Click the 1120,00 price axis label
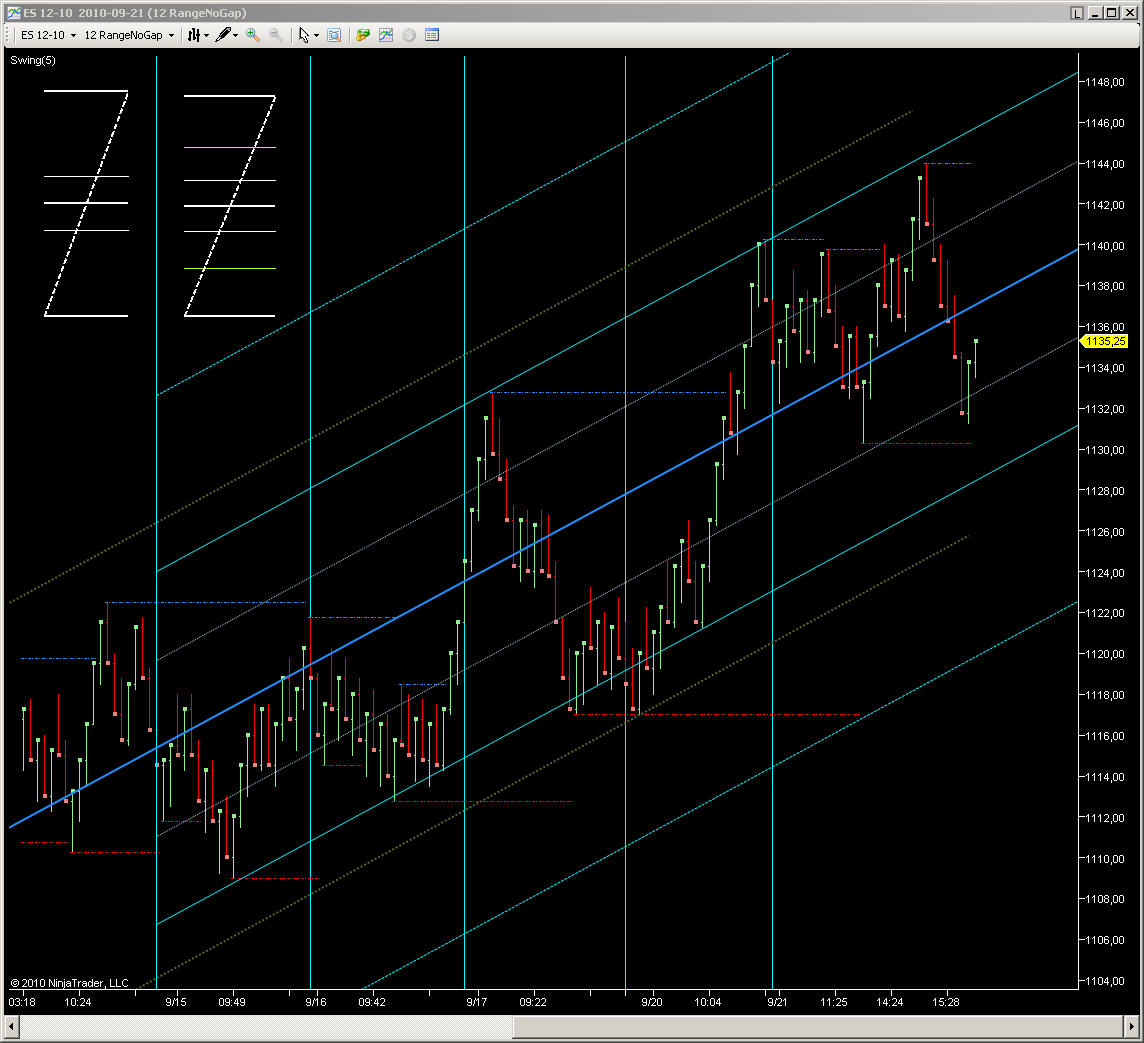1144x1043 pixels. click(1105, 654)
